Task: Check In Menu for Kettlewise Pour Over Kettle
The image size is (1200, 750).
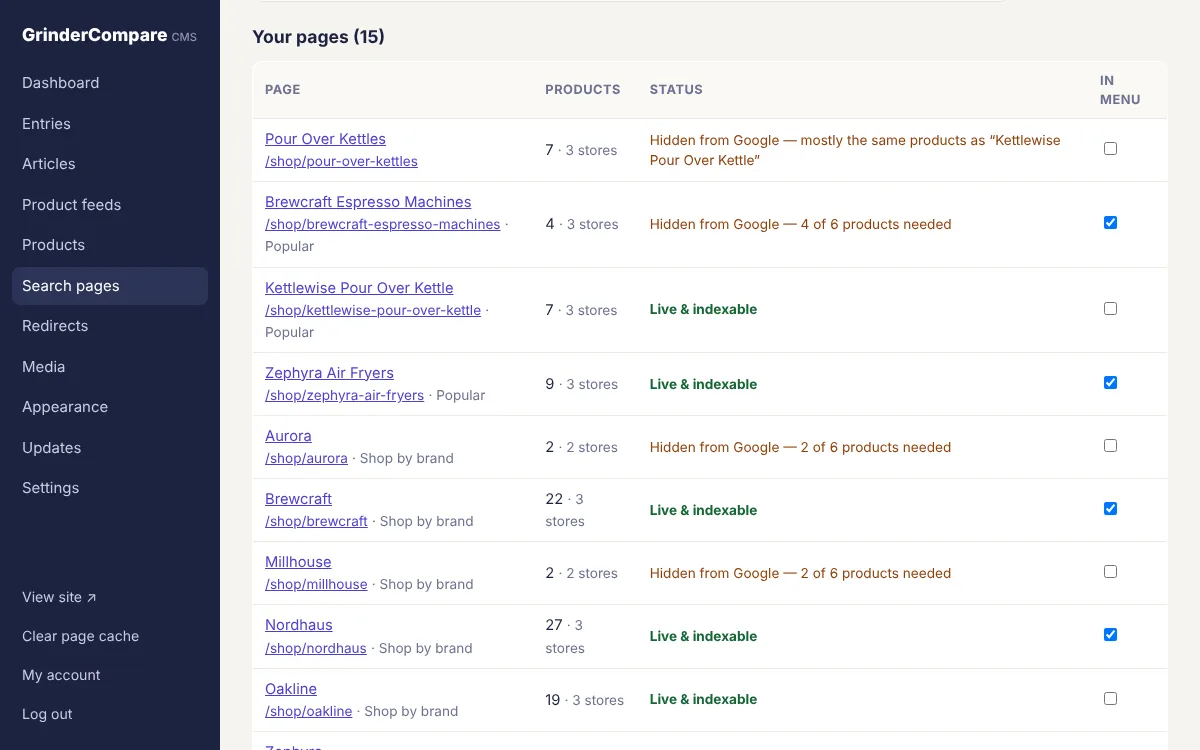Action: click(x=1110, y=309)
